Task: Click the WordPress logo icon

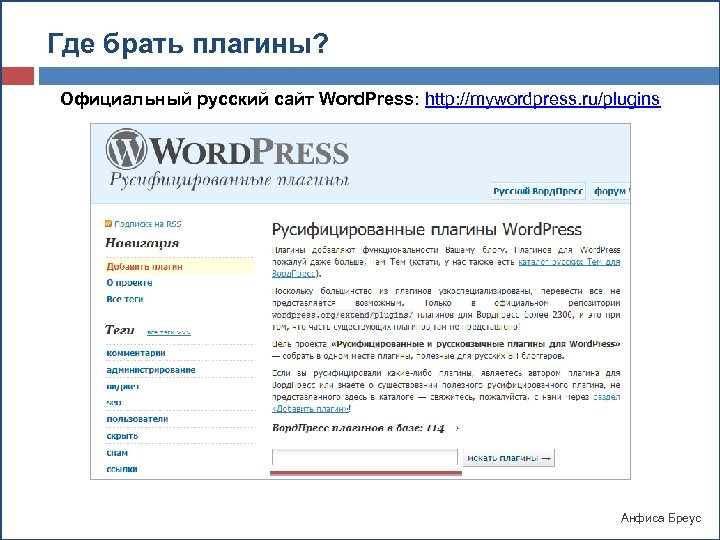Action: tap(126, 149)
